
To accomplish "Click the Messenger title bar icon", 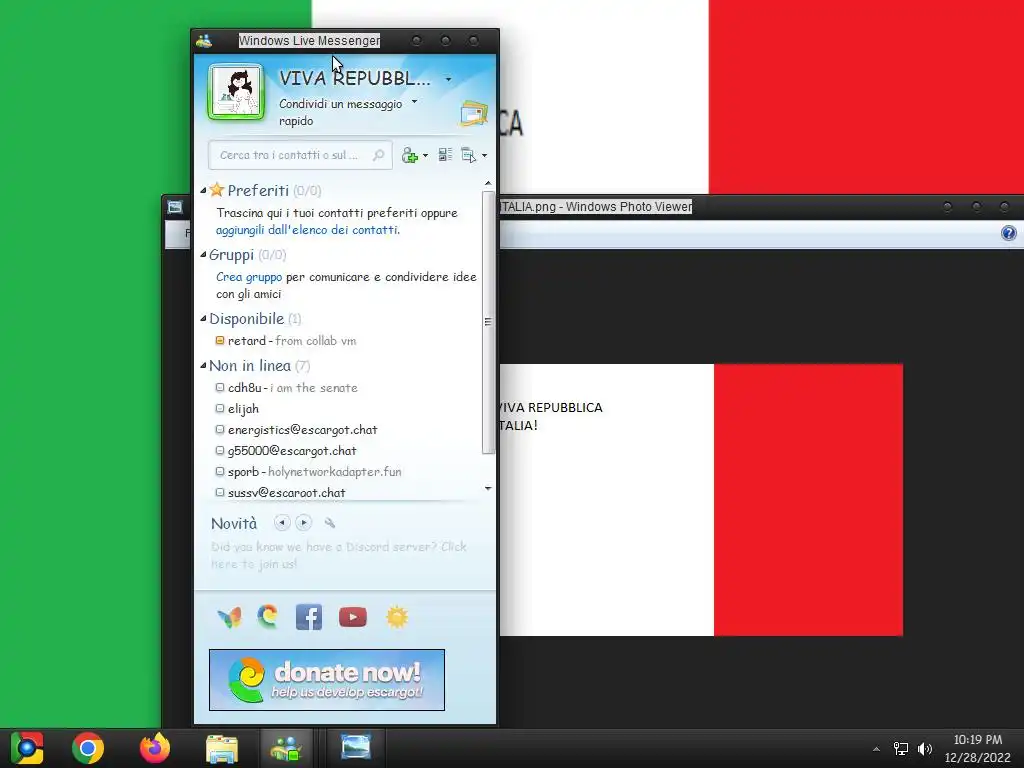I will [204, 40].
